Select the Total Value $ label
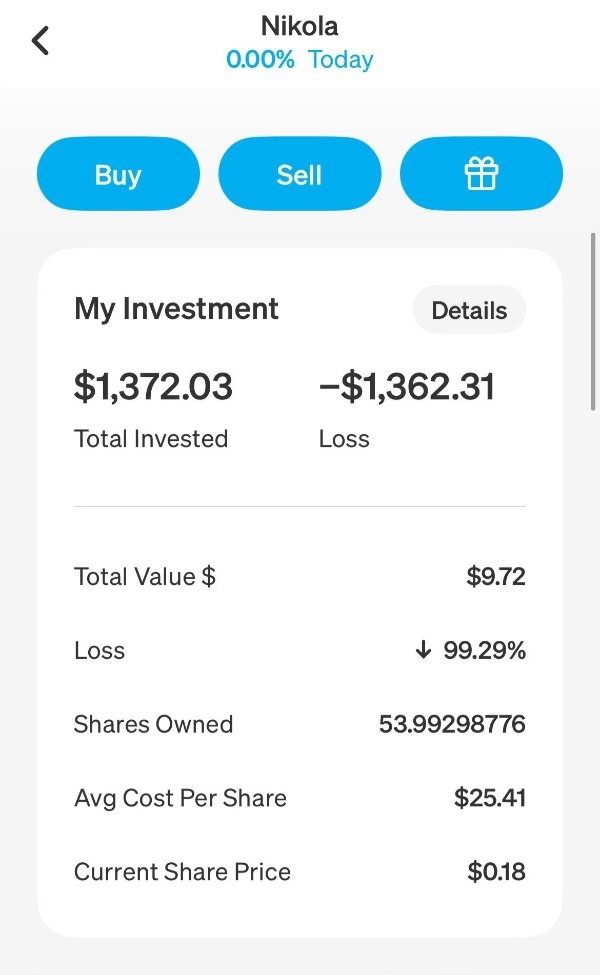 145,577
